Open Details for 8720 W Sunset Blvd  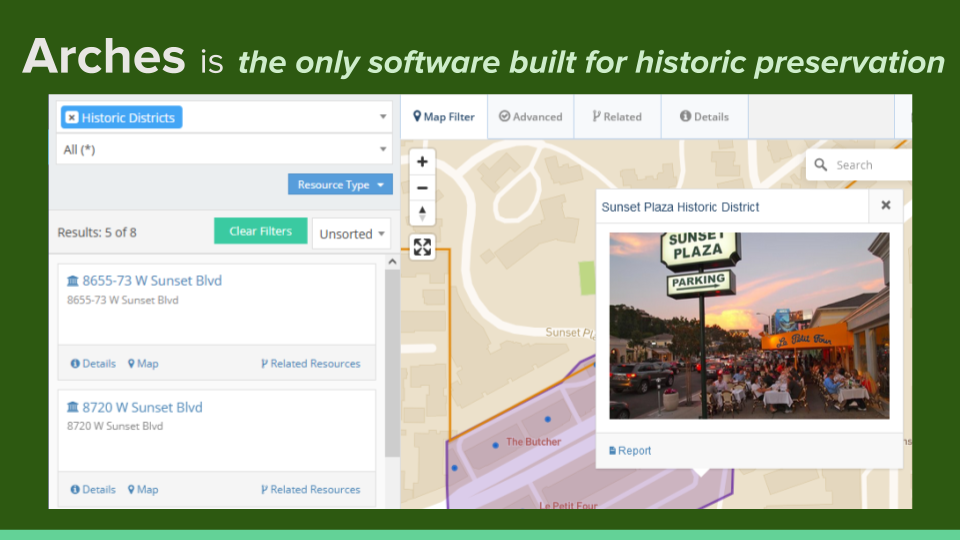pyautogui.click(x=93, y=490)
